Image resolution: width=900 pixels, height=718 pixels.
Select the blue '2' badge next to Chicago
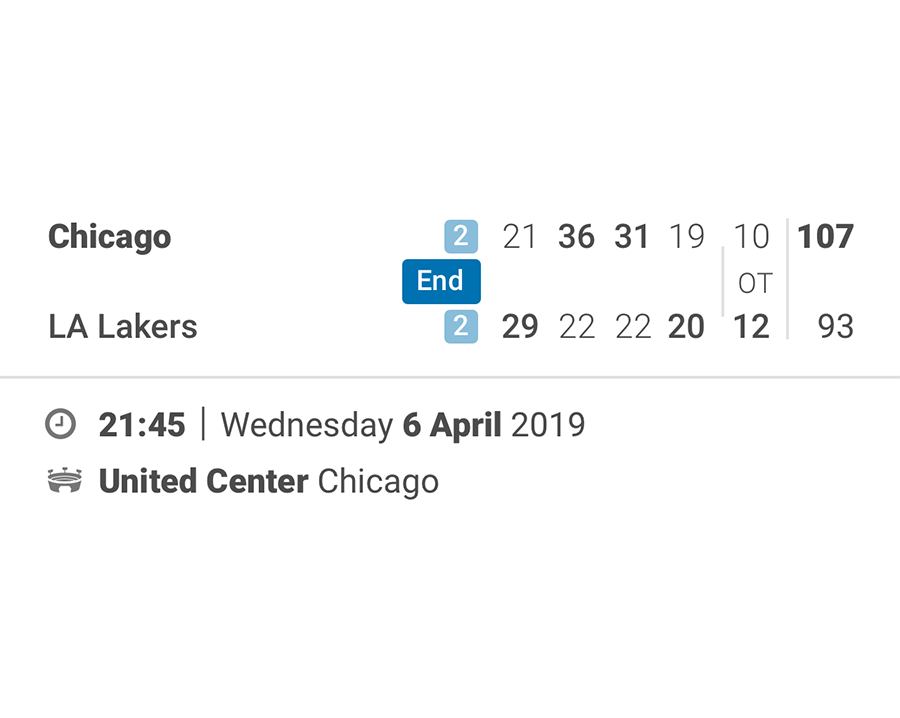(461, 236)
